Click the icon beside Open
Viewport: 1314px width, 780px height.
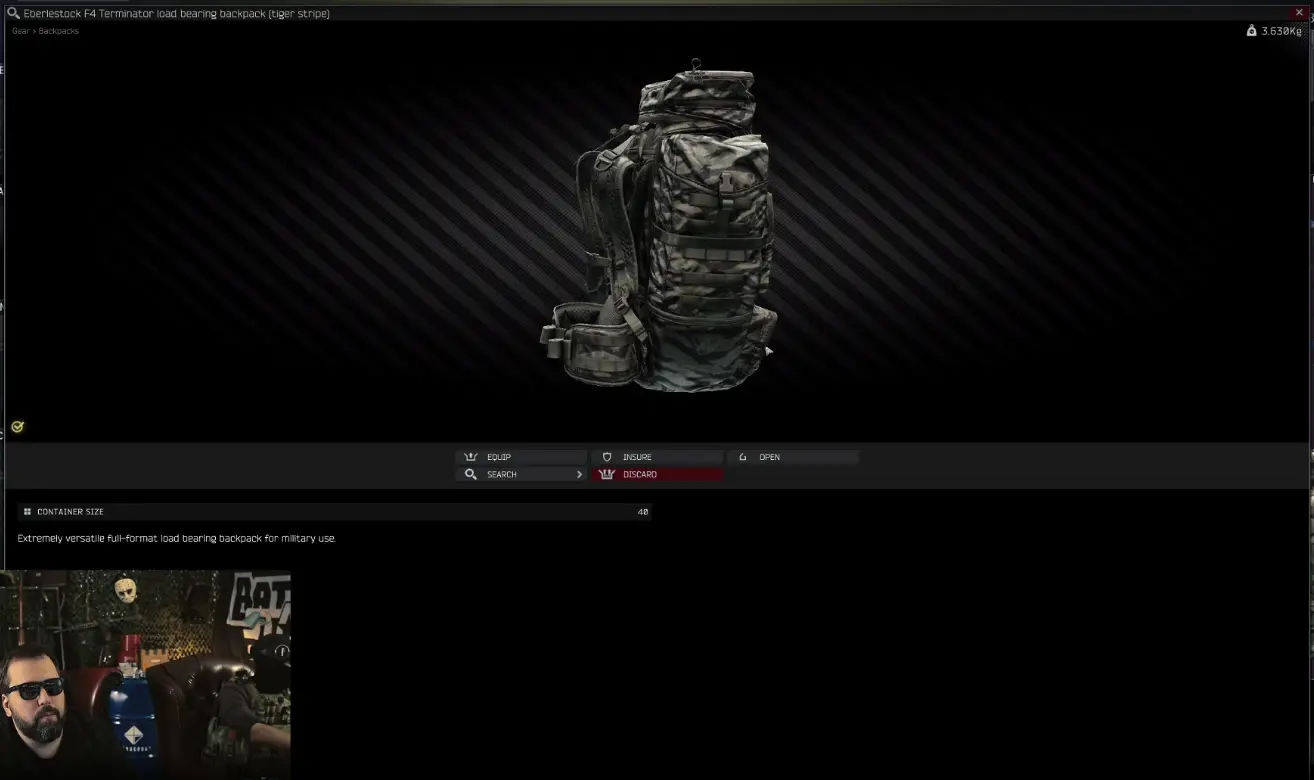(743, 457)
